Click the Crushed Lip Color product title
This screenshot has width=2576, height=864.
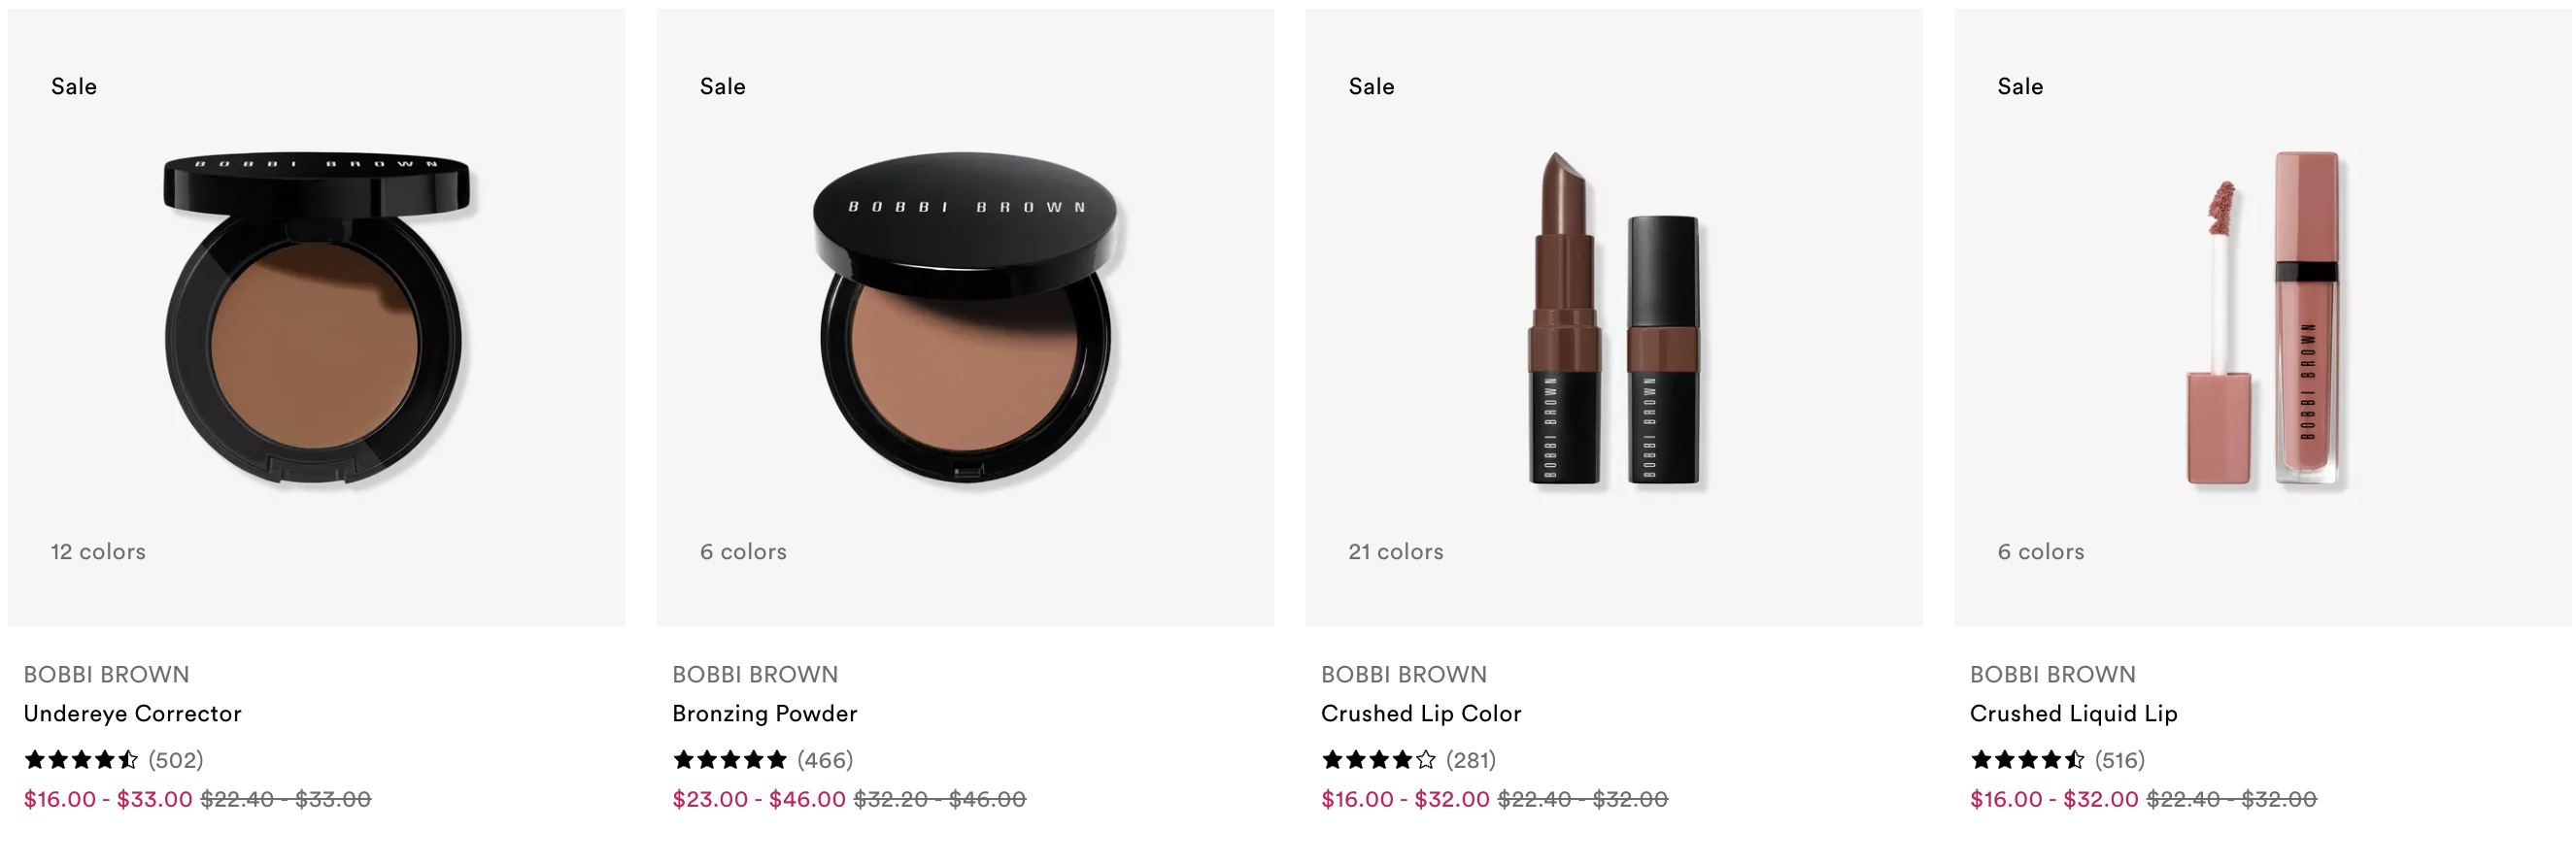[x=1421, y=713]
